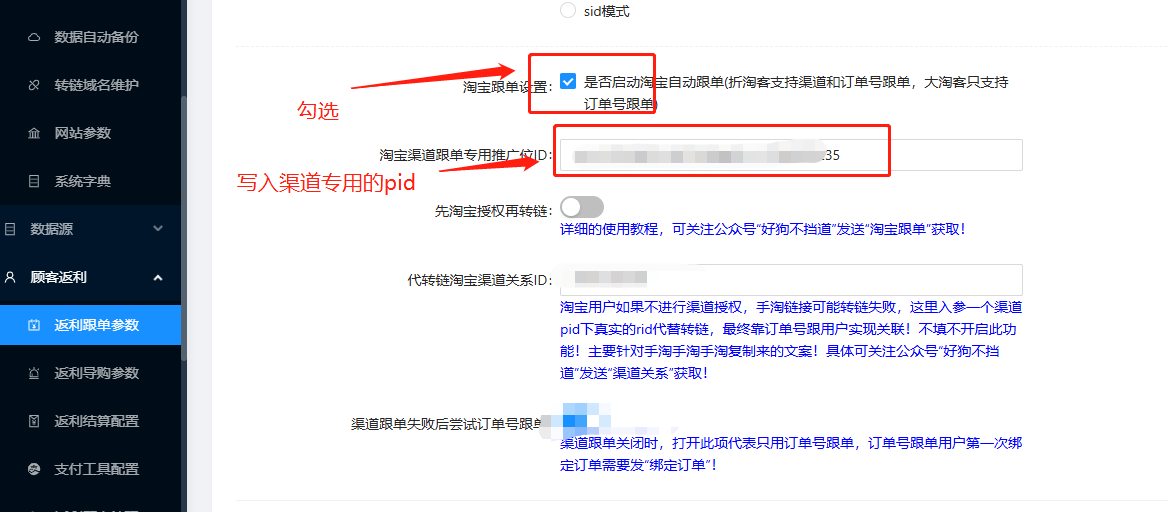The width and height of the screenshot is (1168, 512).
Task: Collapse the 顾客返利 menu chevron
Action: click(x=157, y=277)
